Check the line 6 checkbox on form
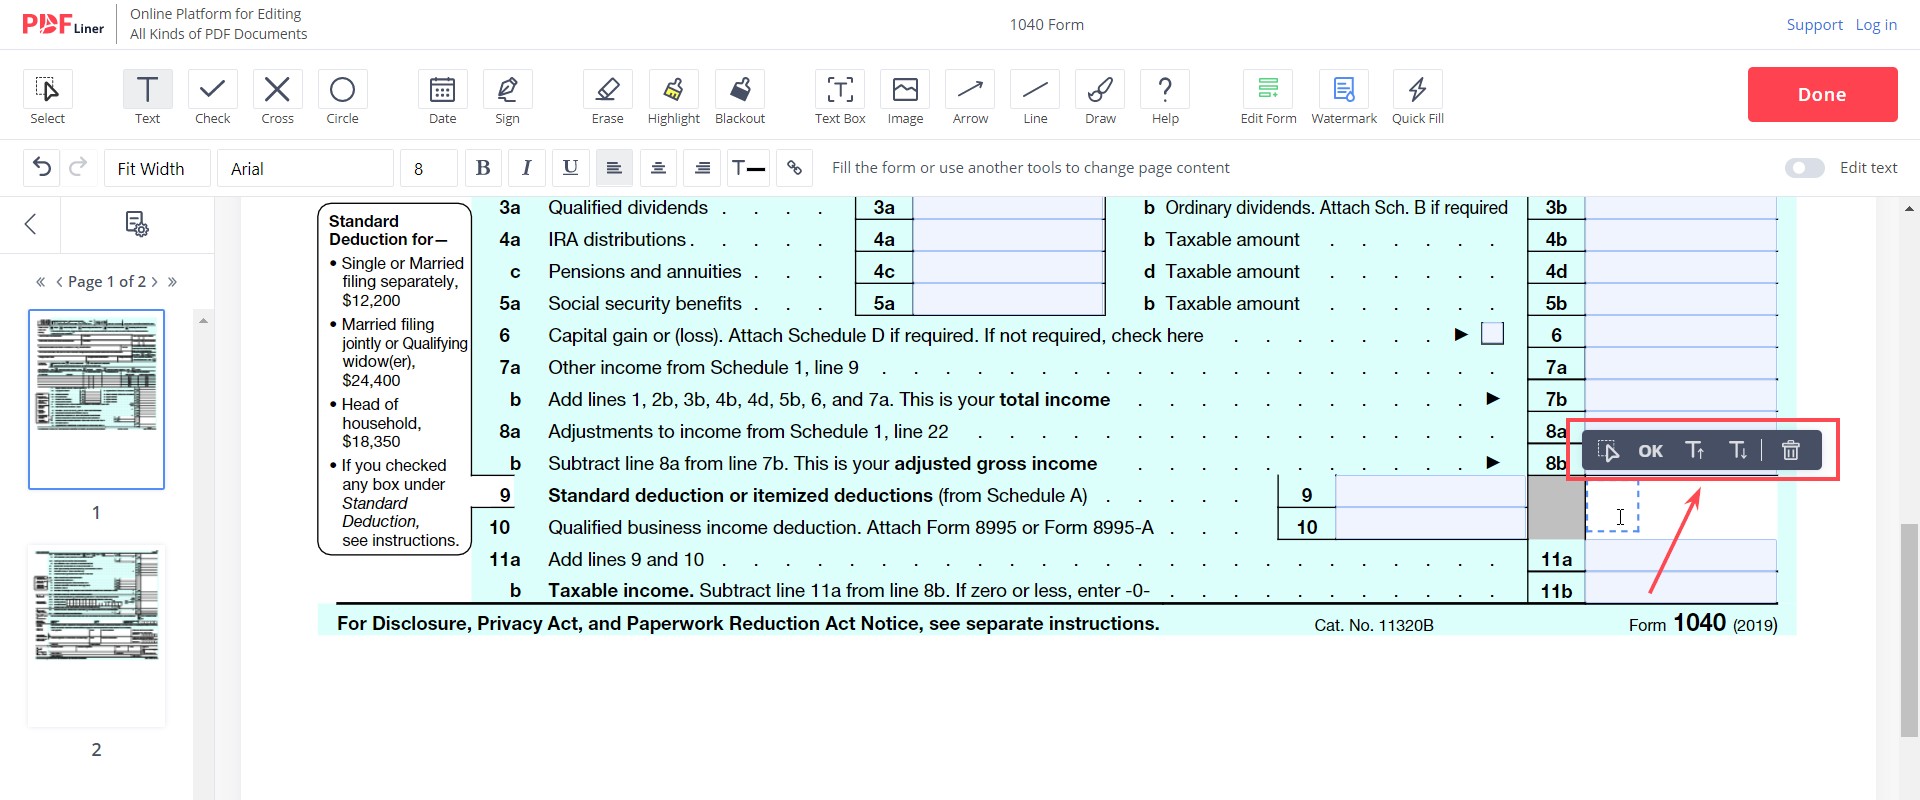Viewport: 1920px width, 800px height. 1492,333
